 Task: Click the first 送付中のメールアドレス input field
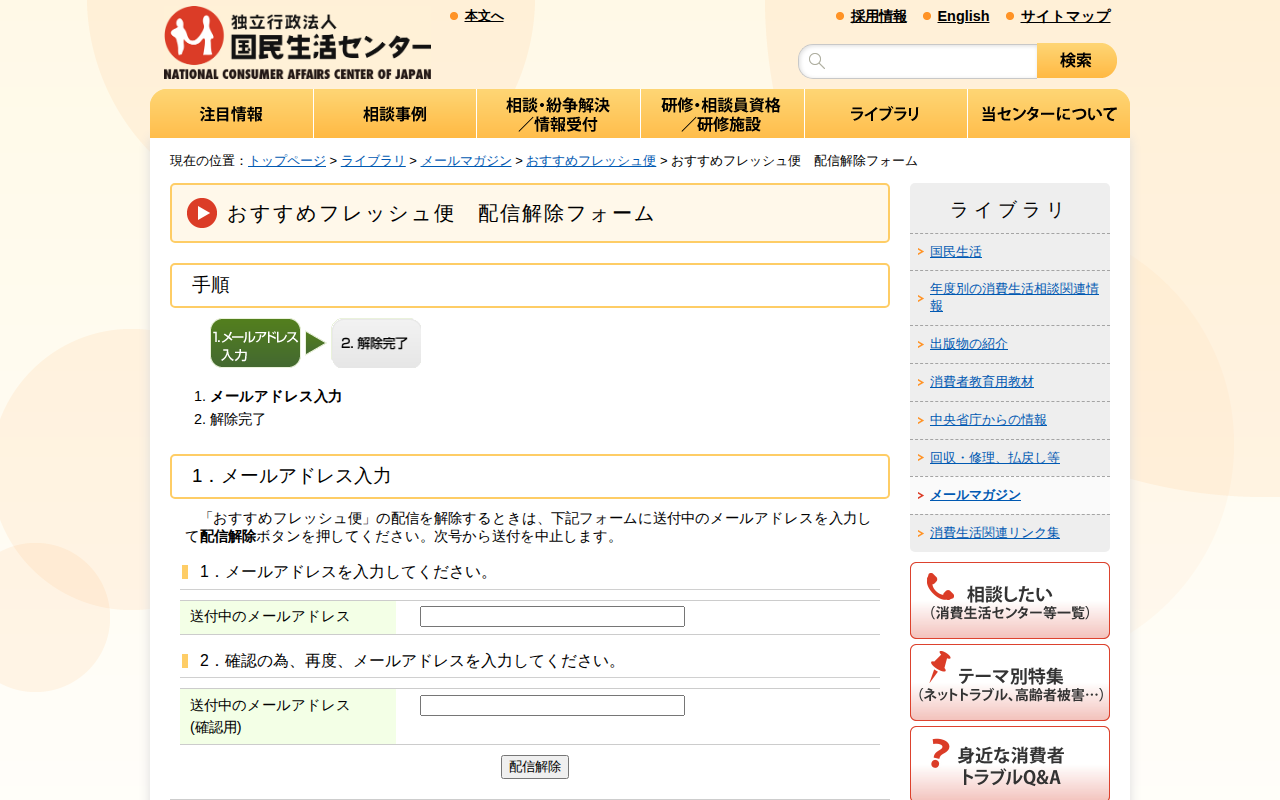552,617
